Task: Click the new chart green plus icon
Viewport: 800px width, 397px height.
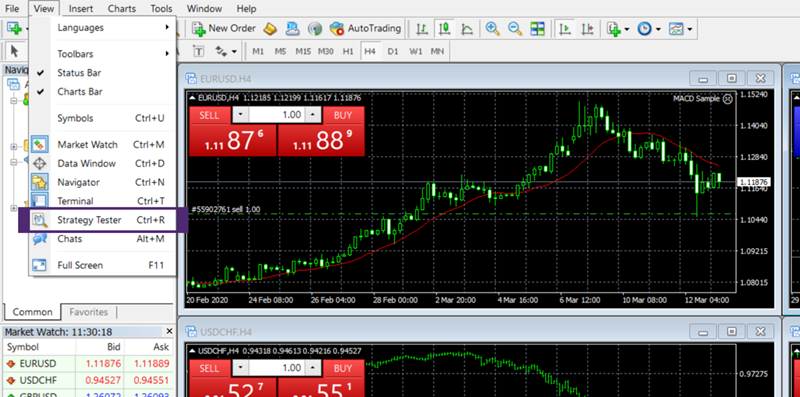Action: [x=14, y=29]
